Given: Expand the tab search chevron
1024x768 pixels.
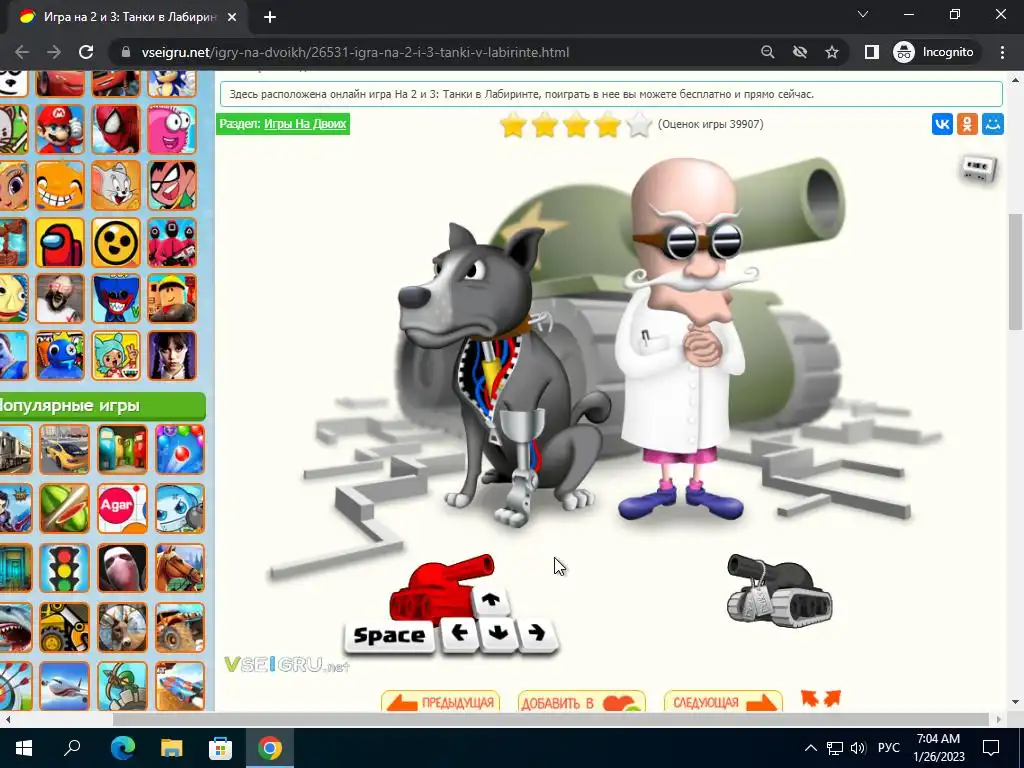Looking at the screenshot, I should (863, 14).
